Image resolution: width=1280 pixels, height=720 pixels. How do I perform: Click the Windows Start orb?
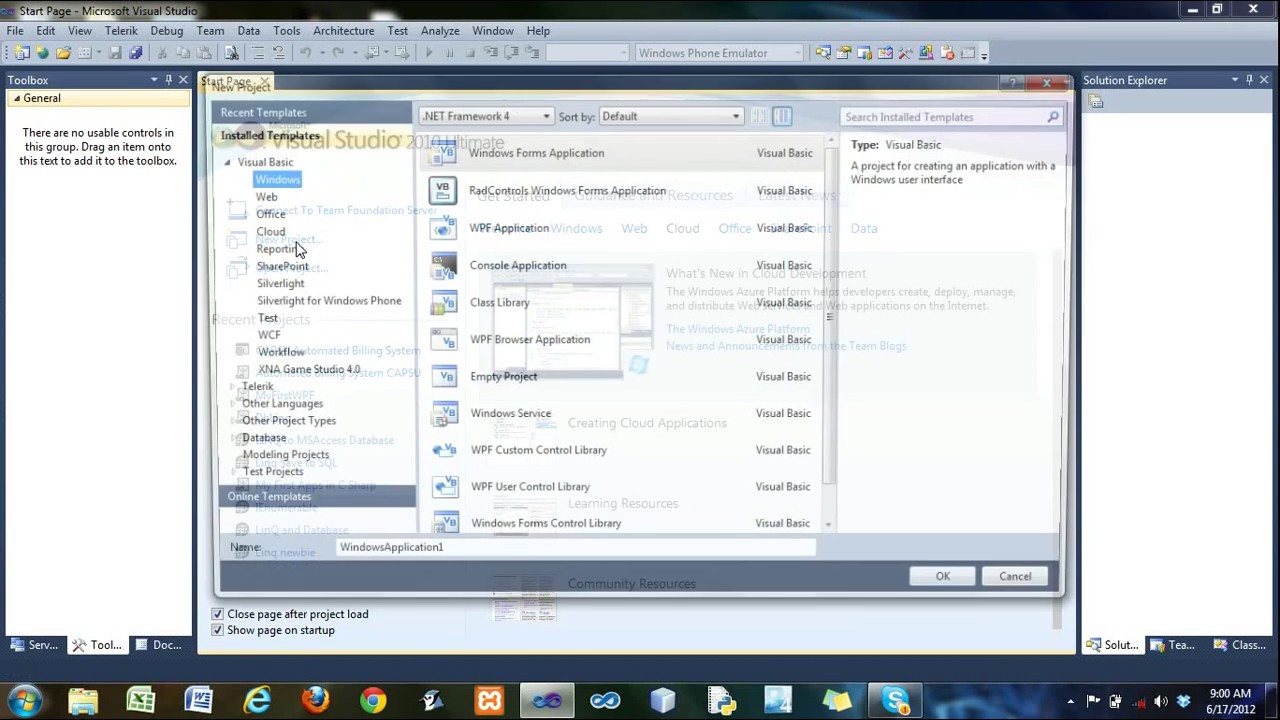tap(25, 700)
